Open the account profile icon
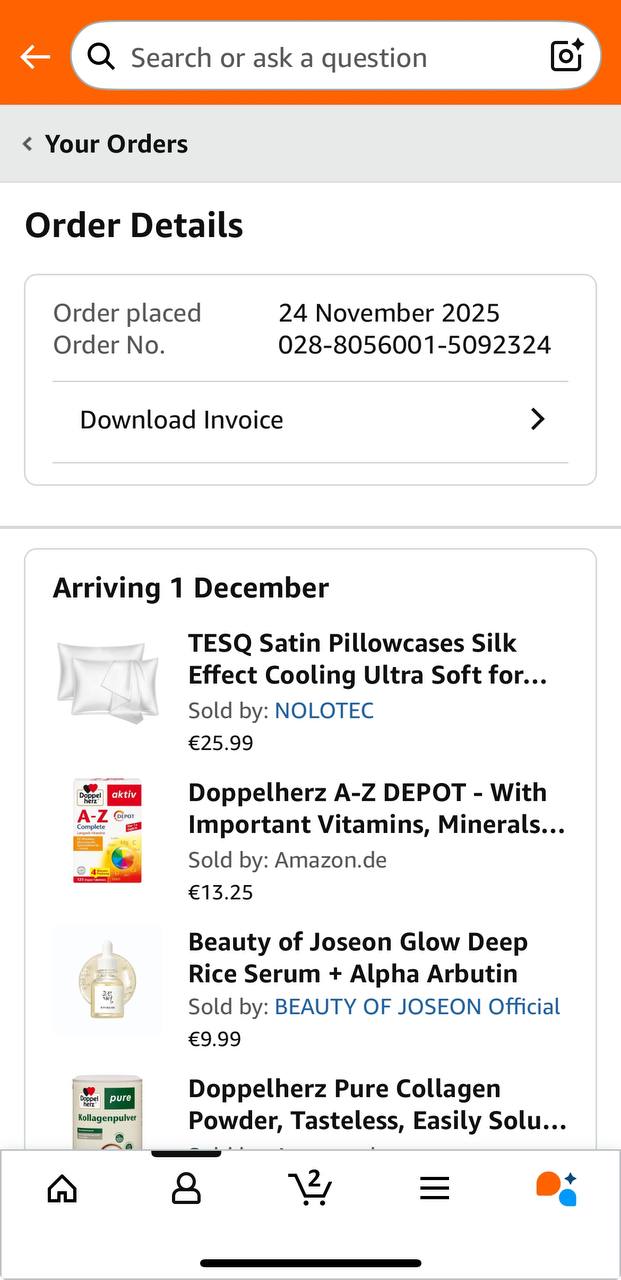The width and height of the screenshot is (621, 1280). coord(186,1188)
